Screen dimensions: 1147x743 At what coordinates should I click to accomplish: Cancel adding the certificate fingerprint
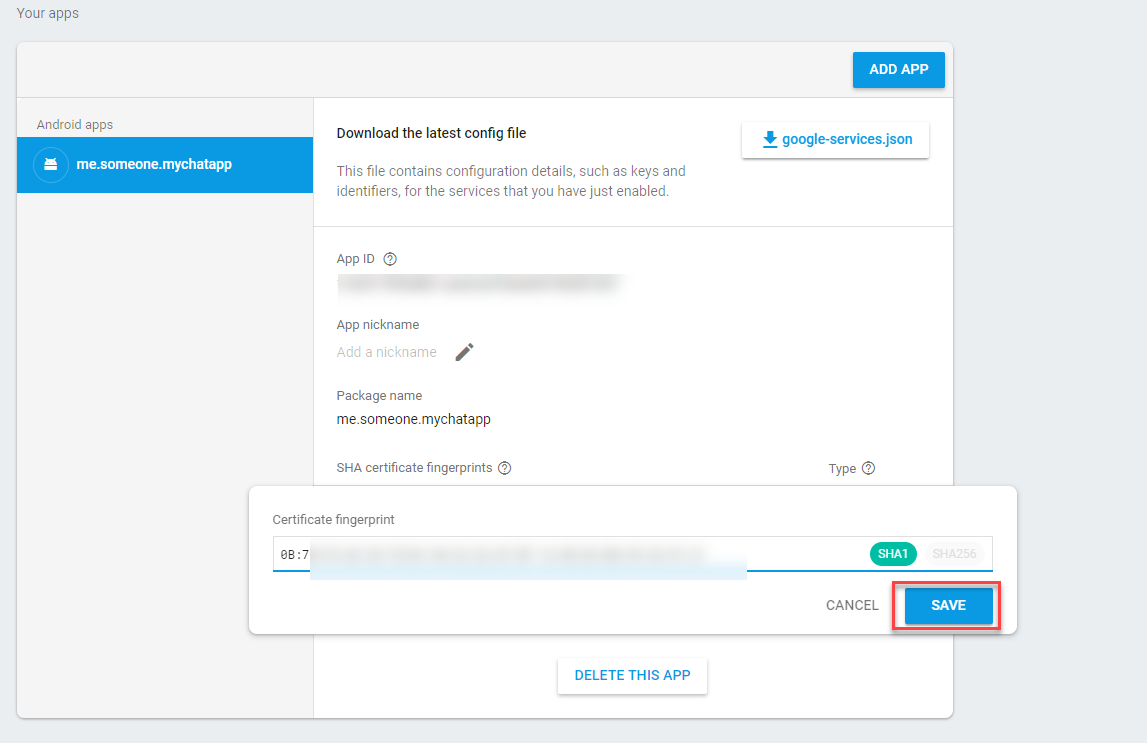click(852, 605)
